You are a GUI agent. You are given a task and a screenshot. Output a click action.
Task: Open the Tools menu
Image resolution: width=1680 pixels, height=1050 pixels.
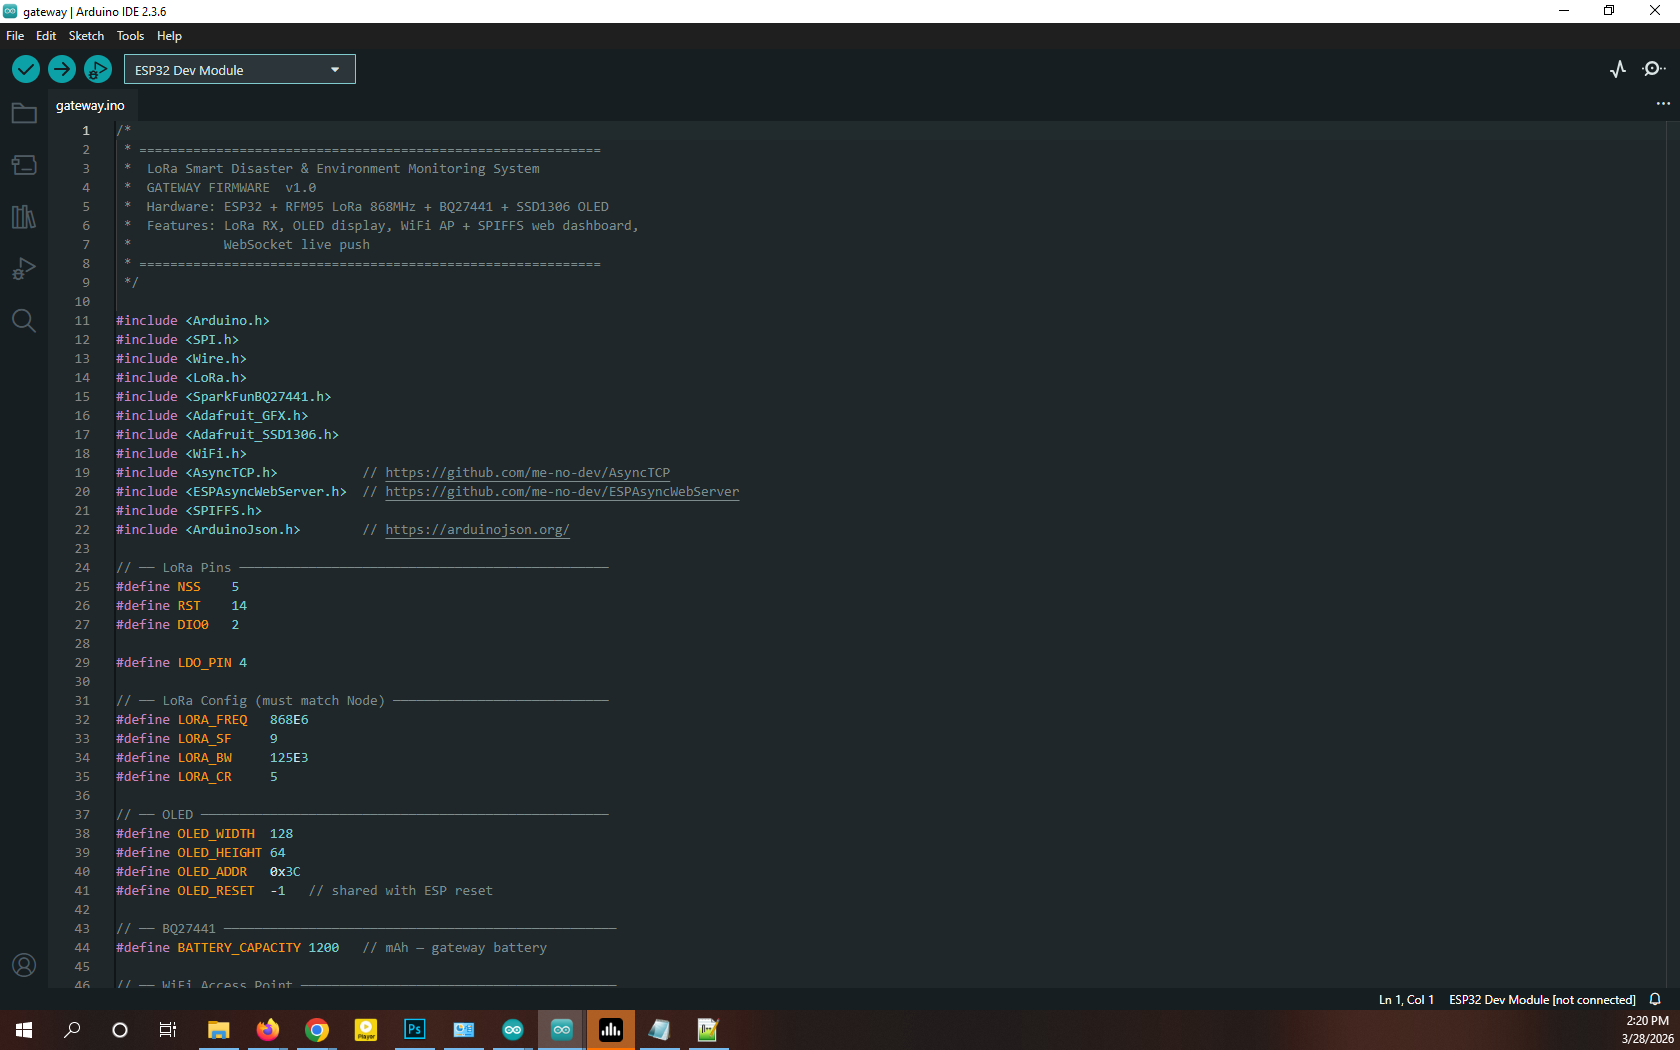pos(130,36)
